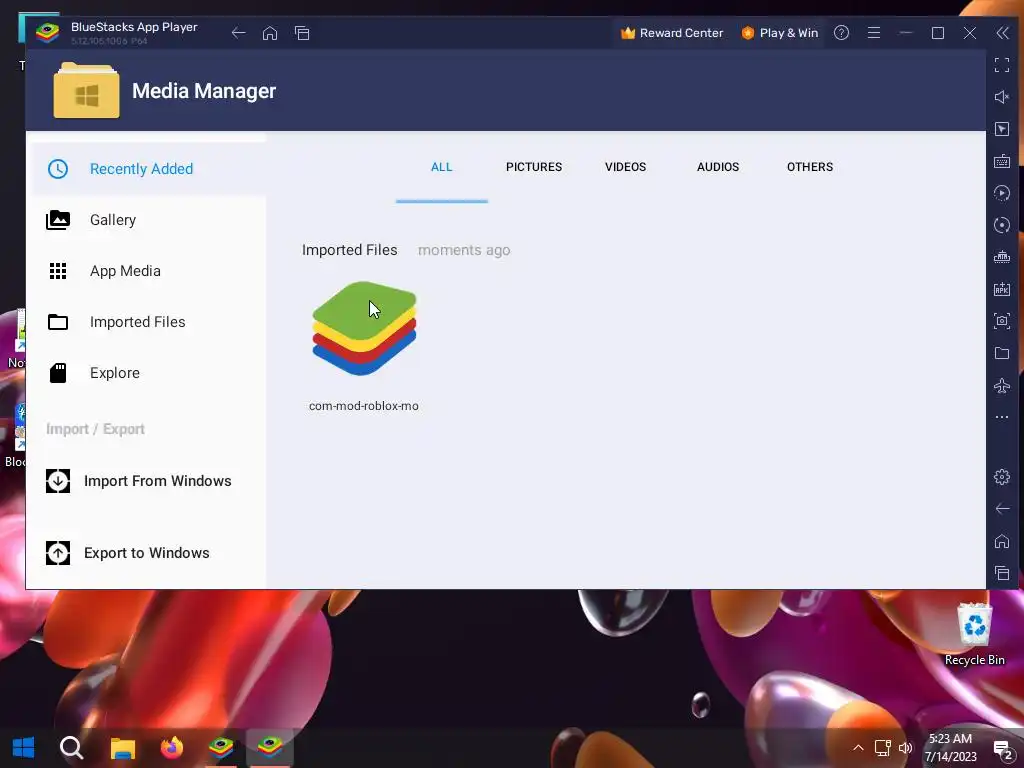
Task: Click the side toolbar back arrow
Action: [1002, 509]
